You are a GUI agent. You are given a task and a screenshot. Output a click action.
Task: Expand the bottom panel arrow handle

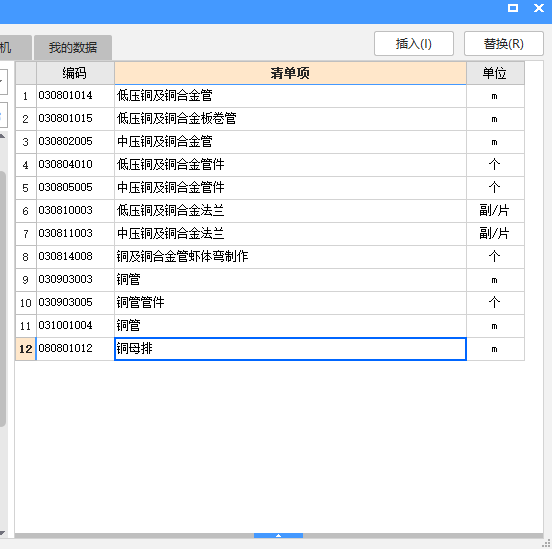pyautogui.click(x=278, y=536)
